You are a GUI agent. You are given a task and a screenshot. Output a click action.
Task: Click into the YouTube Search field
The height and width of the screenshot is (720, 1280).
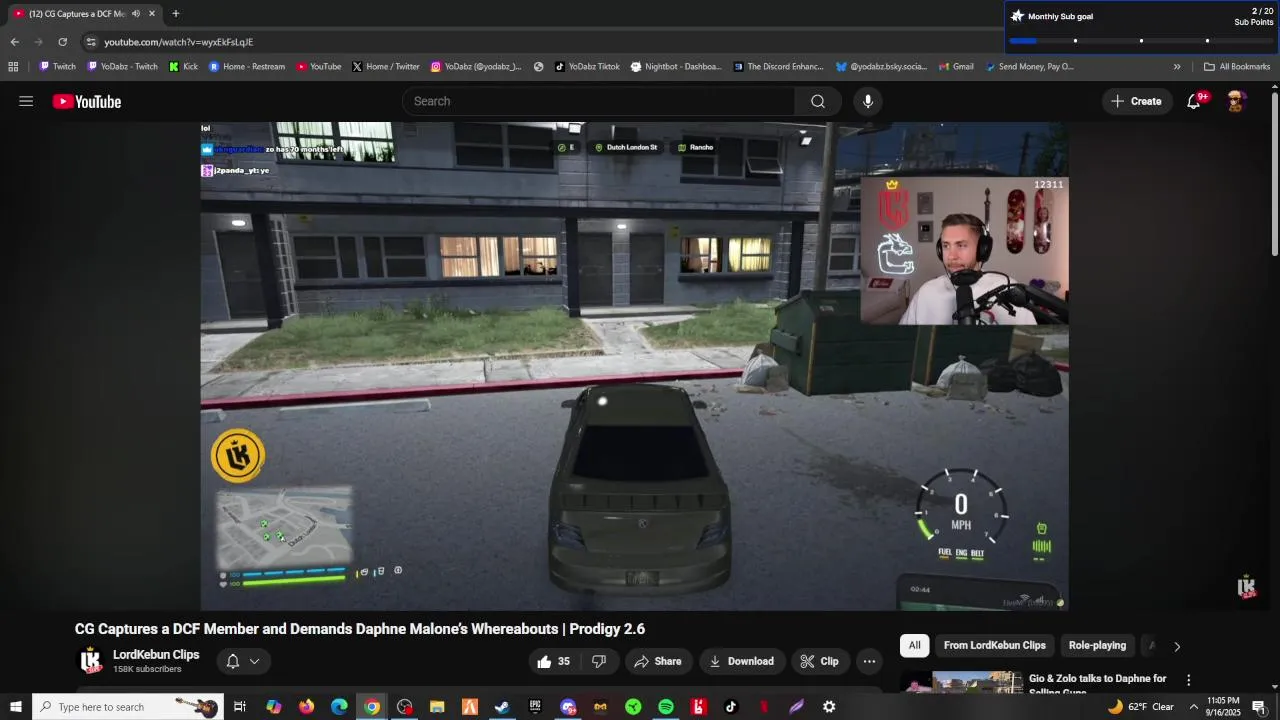pos(599,101)
